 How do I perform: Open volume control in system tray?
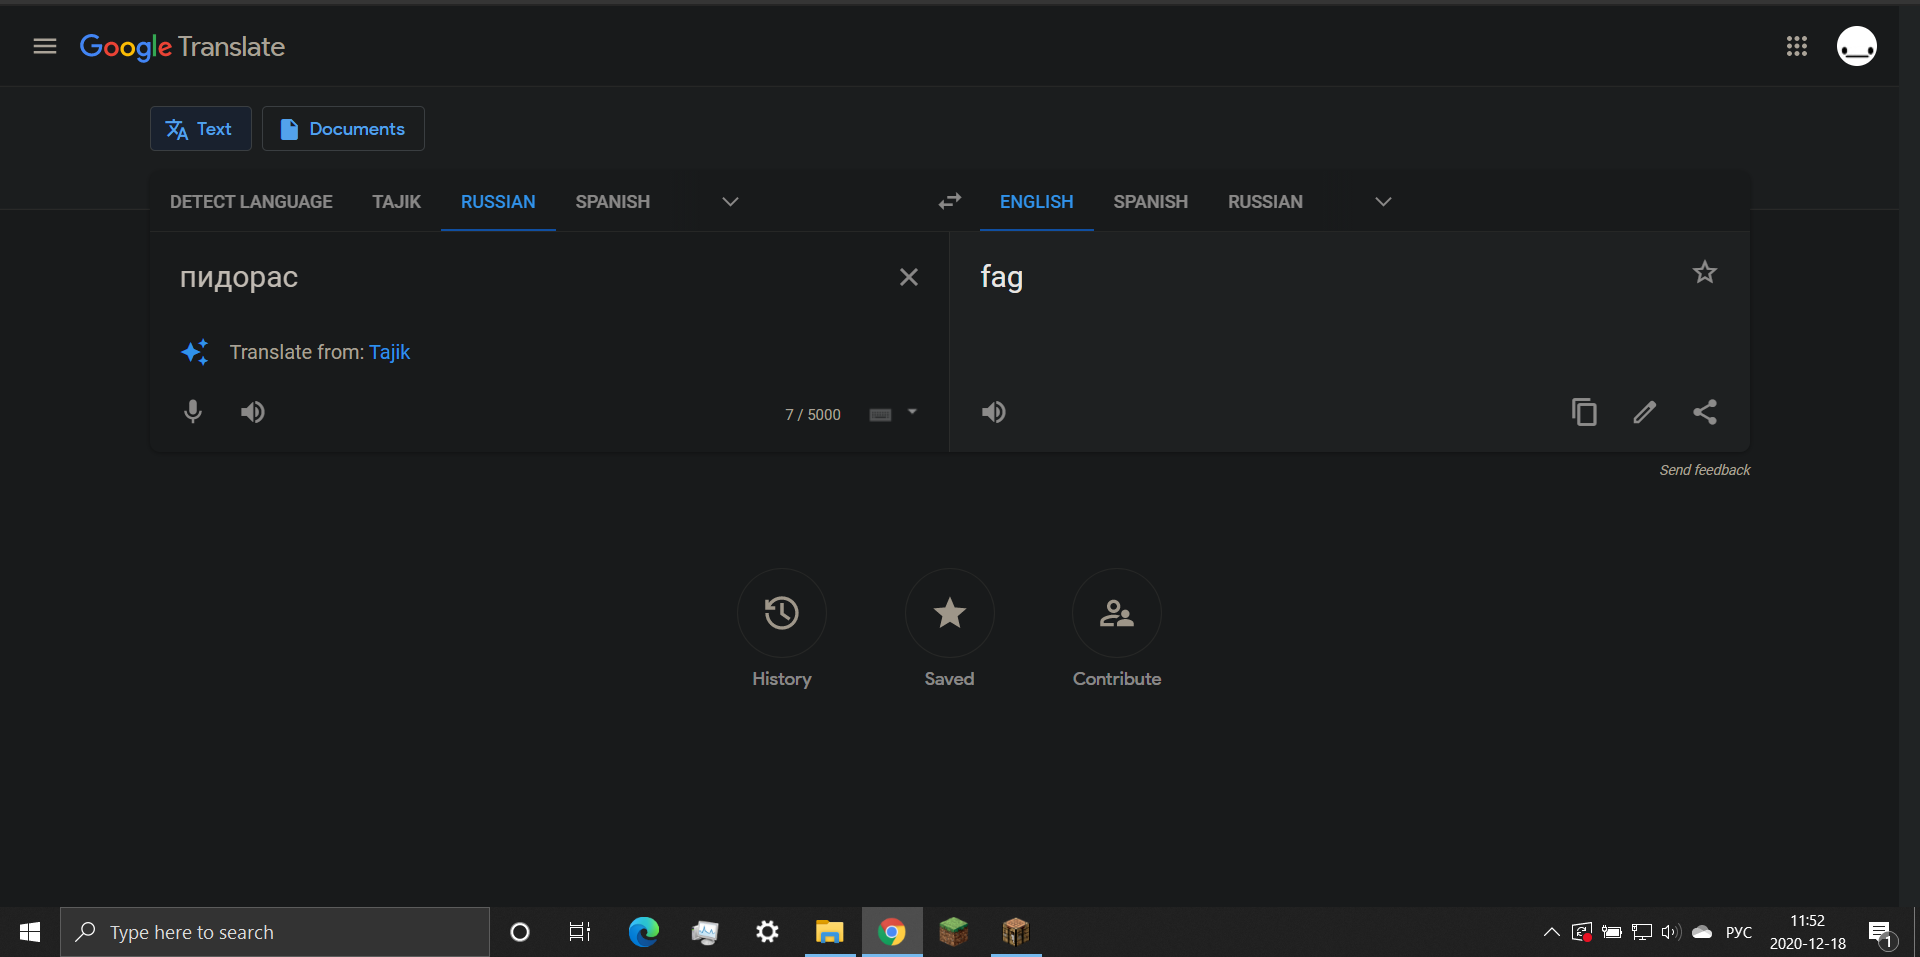tap(1670, 932)
